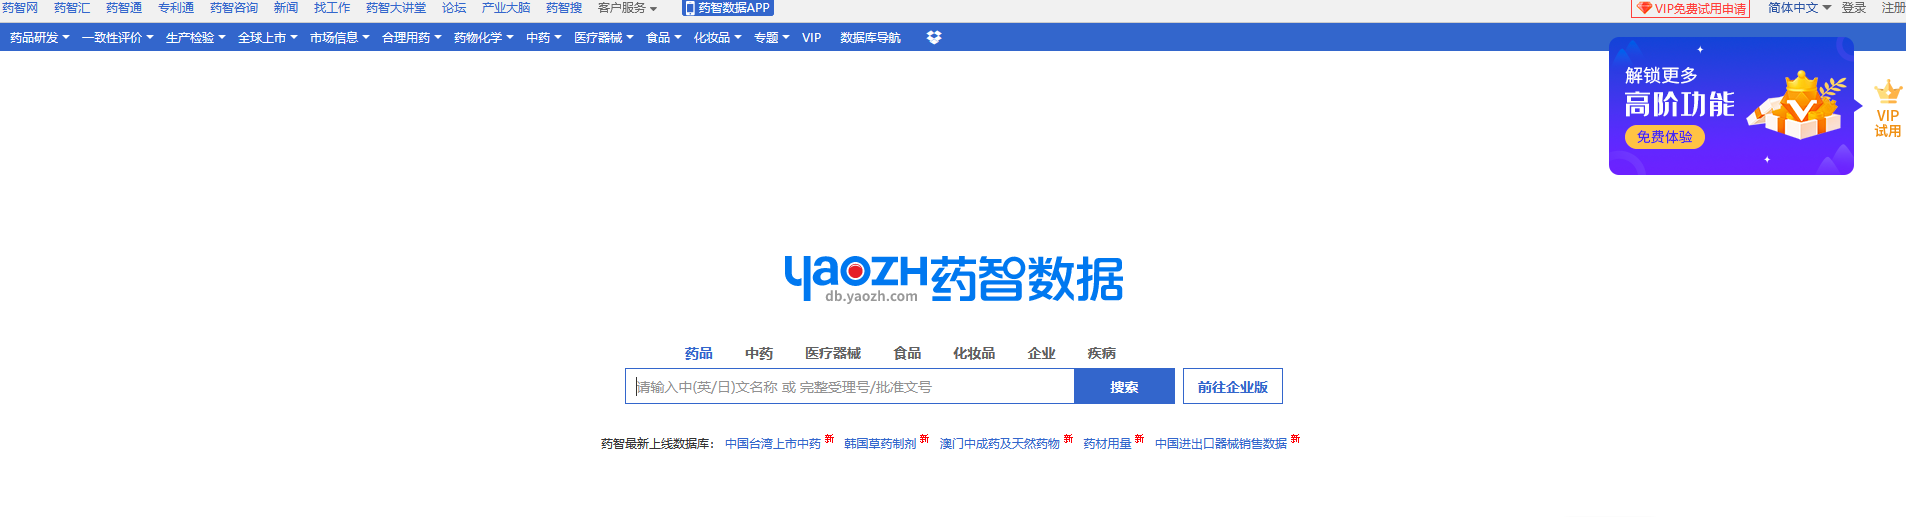This screenshot has width=1906, height=517.
Task: Open 药智汇 top link
Action: click(x=72, y=8)
